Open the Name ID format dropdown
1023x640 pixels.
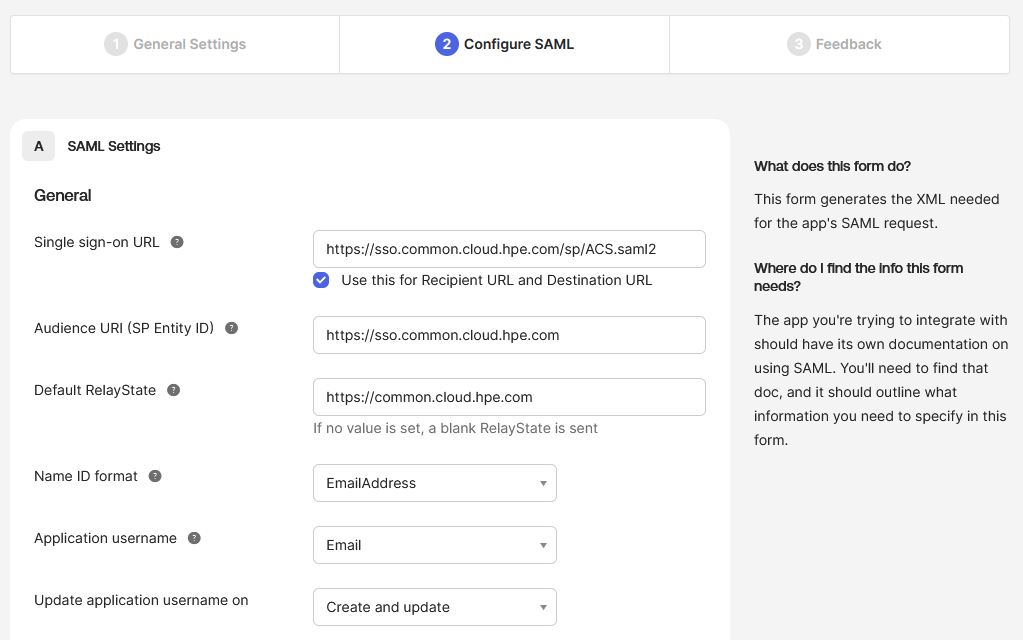coord(434,483)
